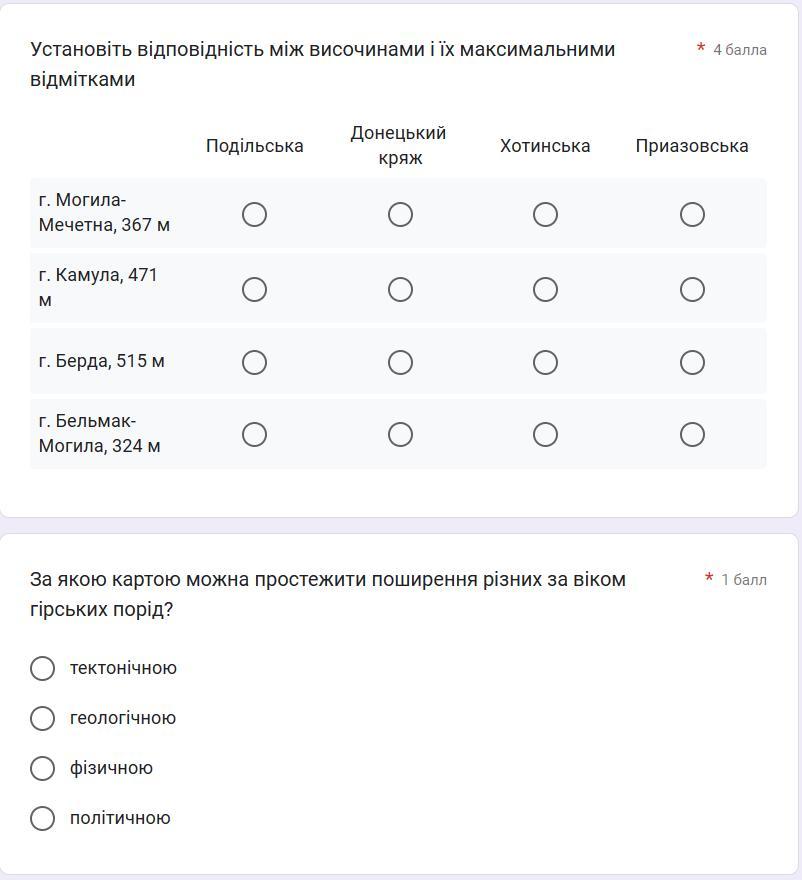Screen dimensions: 802x880
Task: Mark Приазовська for г. Берда, 515 м
Action: point(692,362)
